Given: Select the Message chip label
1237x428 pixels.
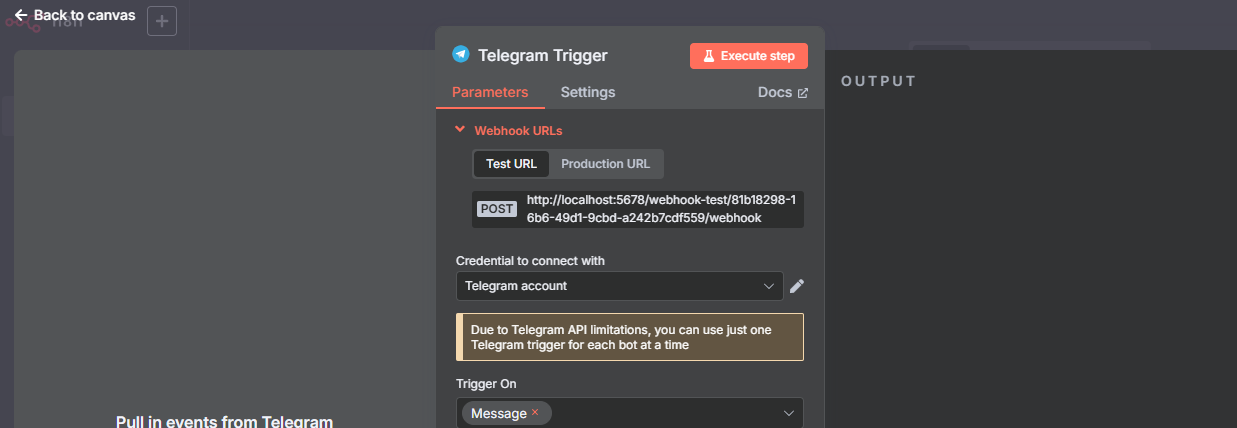Looking at the screenshot, I should (498, 413).
